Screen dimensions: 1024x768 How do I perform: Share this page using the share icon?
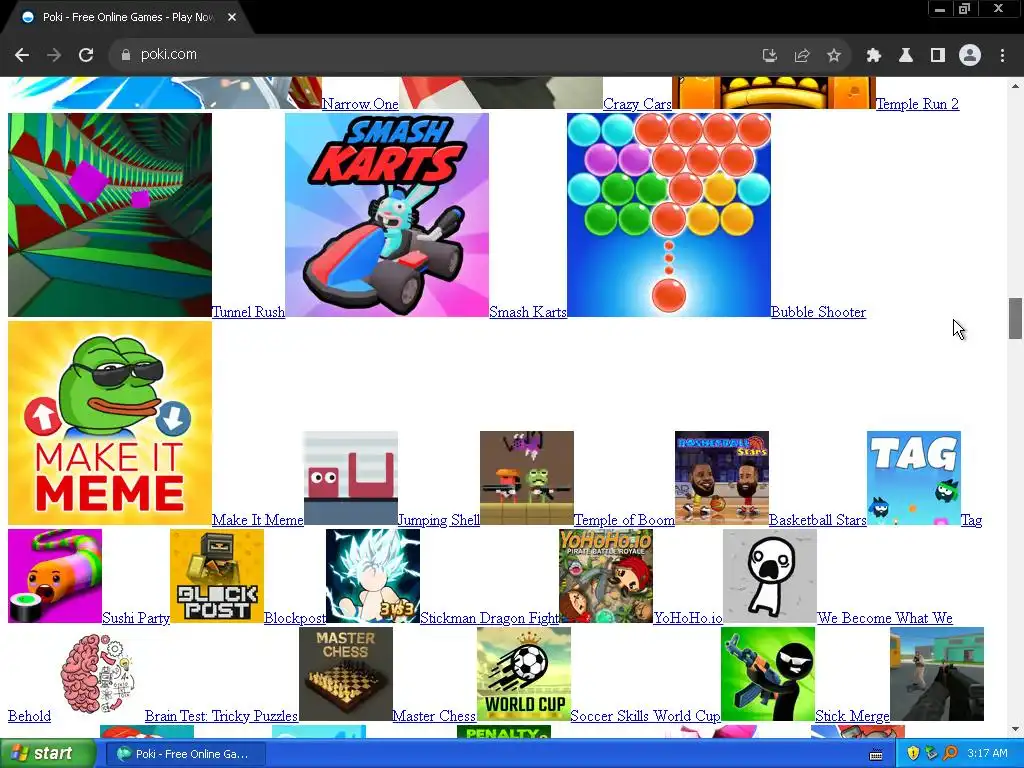(x=802, y=56)
